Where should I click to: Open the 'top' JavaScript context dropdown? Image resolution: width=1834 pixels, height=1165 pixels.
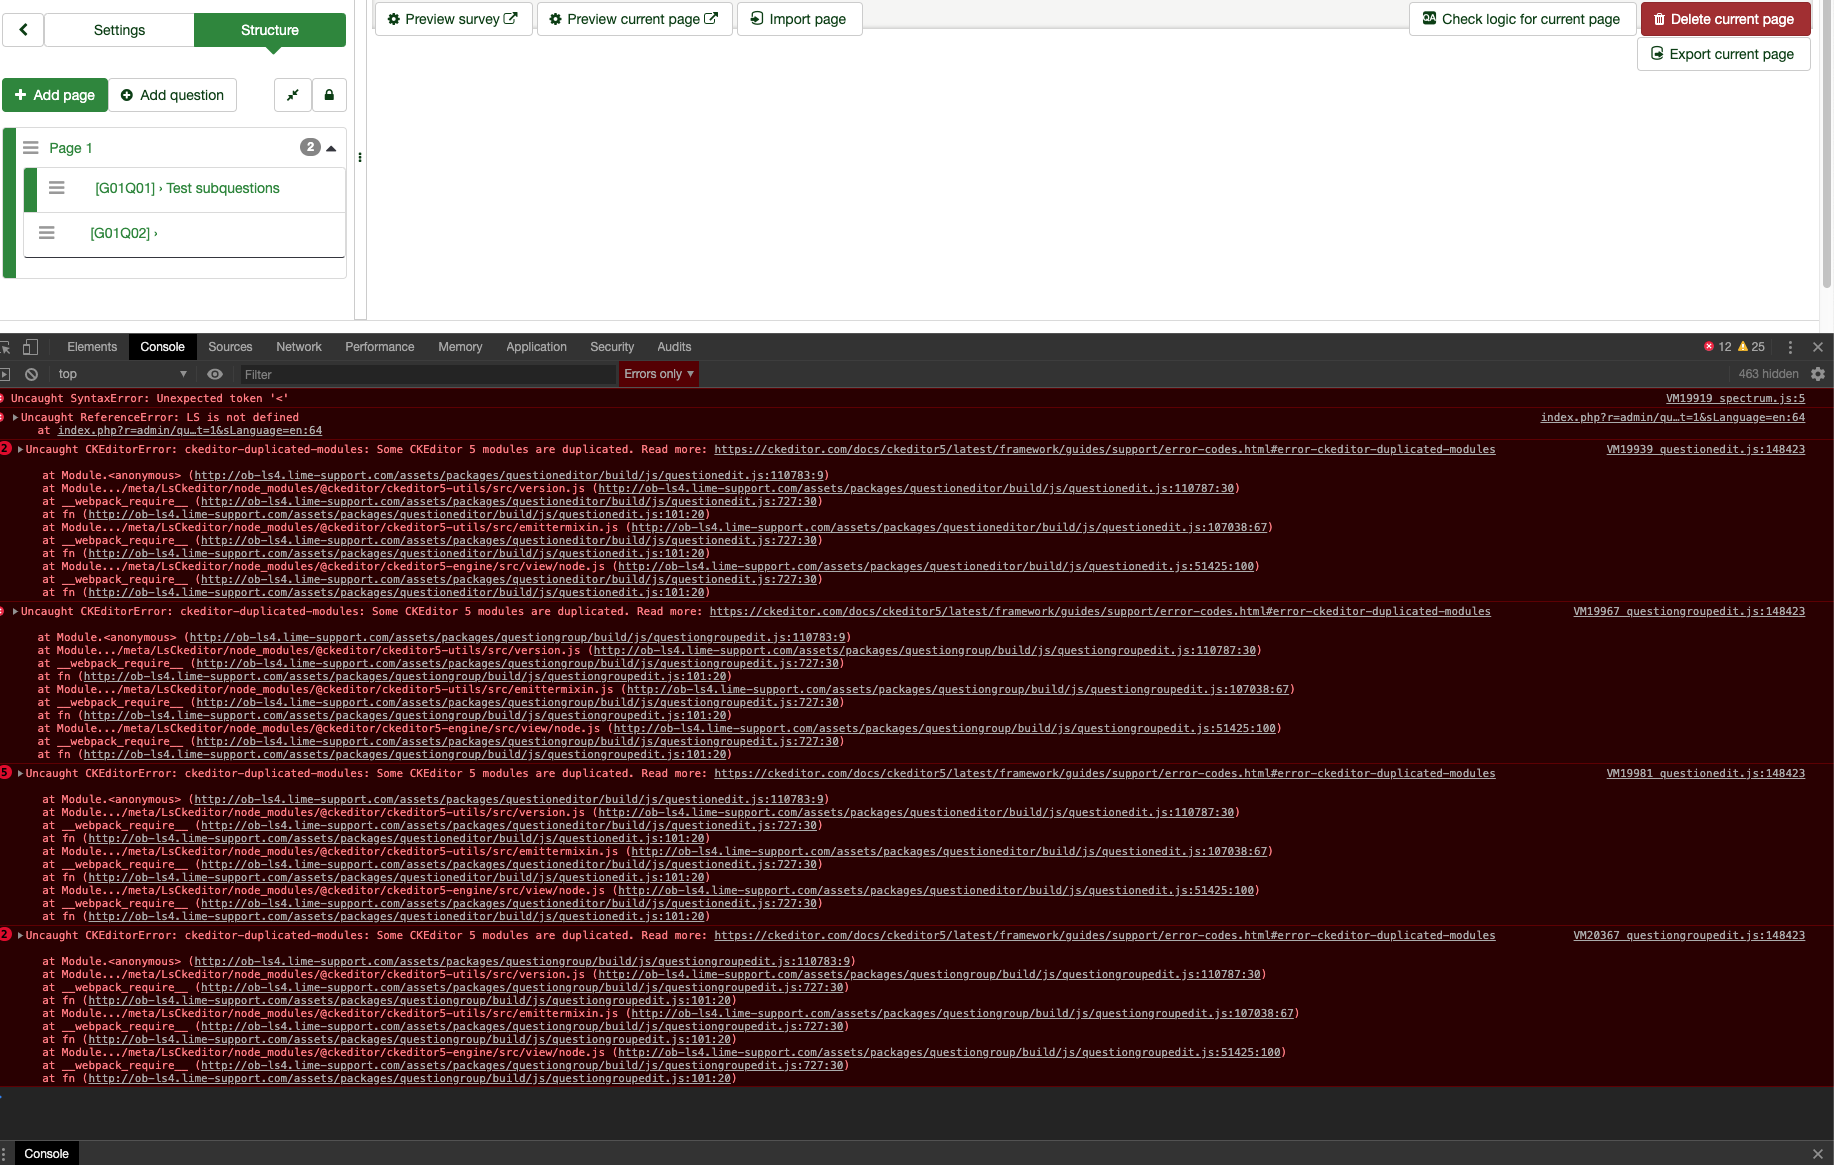tap(122, 374)
